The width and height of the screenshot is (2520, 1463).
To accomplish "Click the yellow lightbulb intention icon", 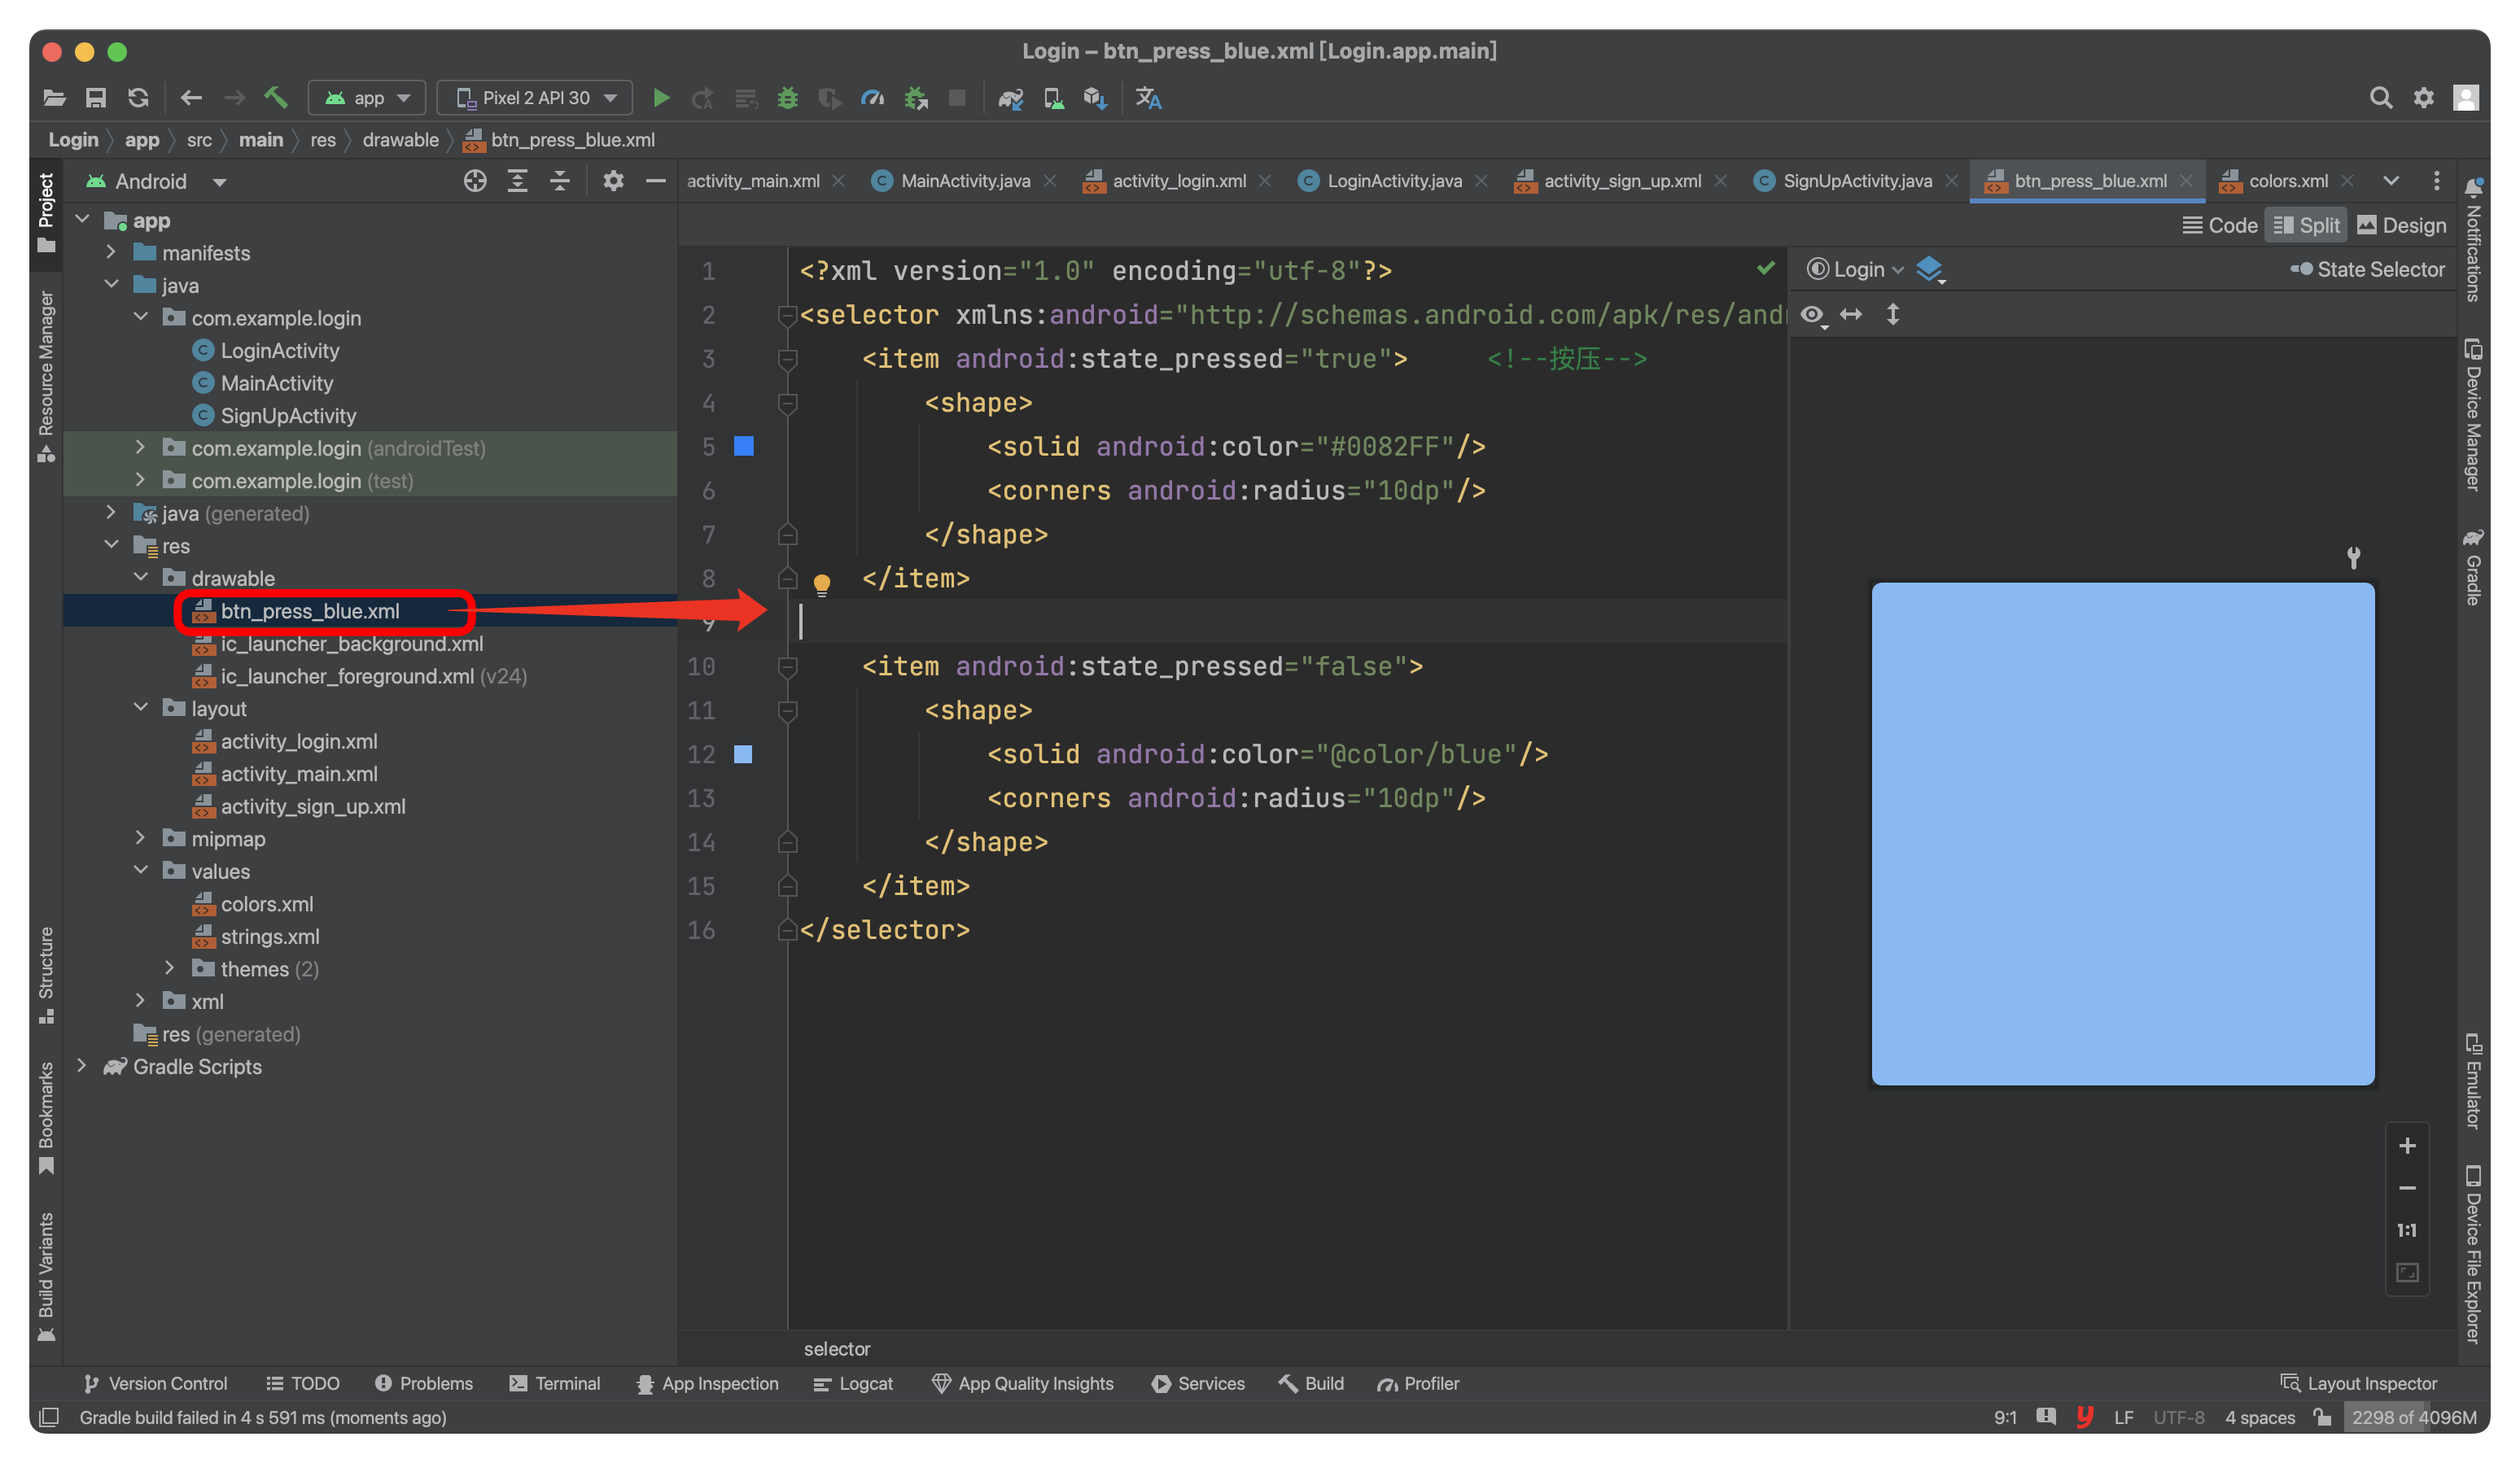I will pyautogui.click(x=822, y=584).
